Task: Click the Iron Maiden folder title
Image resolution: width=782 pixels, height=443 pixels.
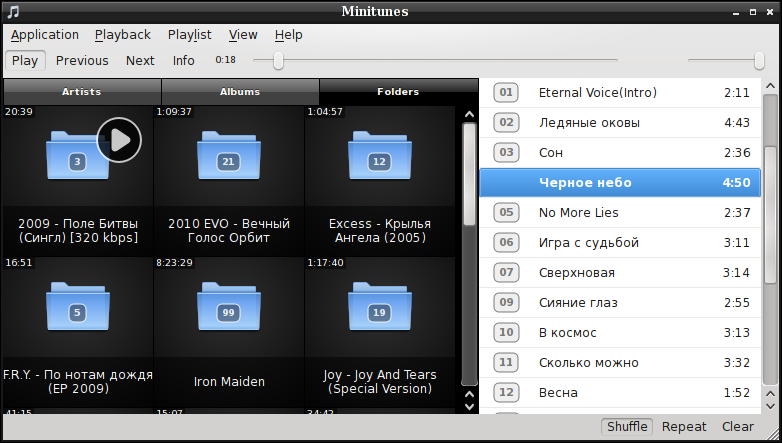Action: pyautogui.click(x=229, y=382)
